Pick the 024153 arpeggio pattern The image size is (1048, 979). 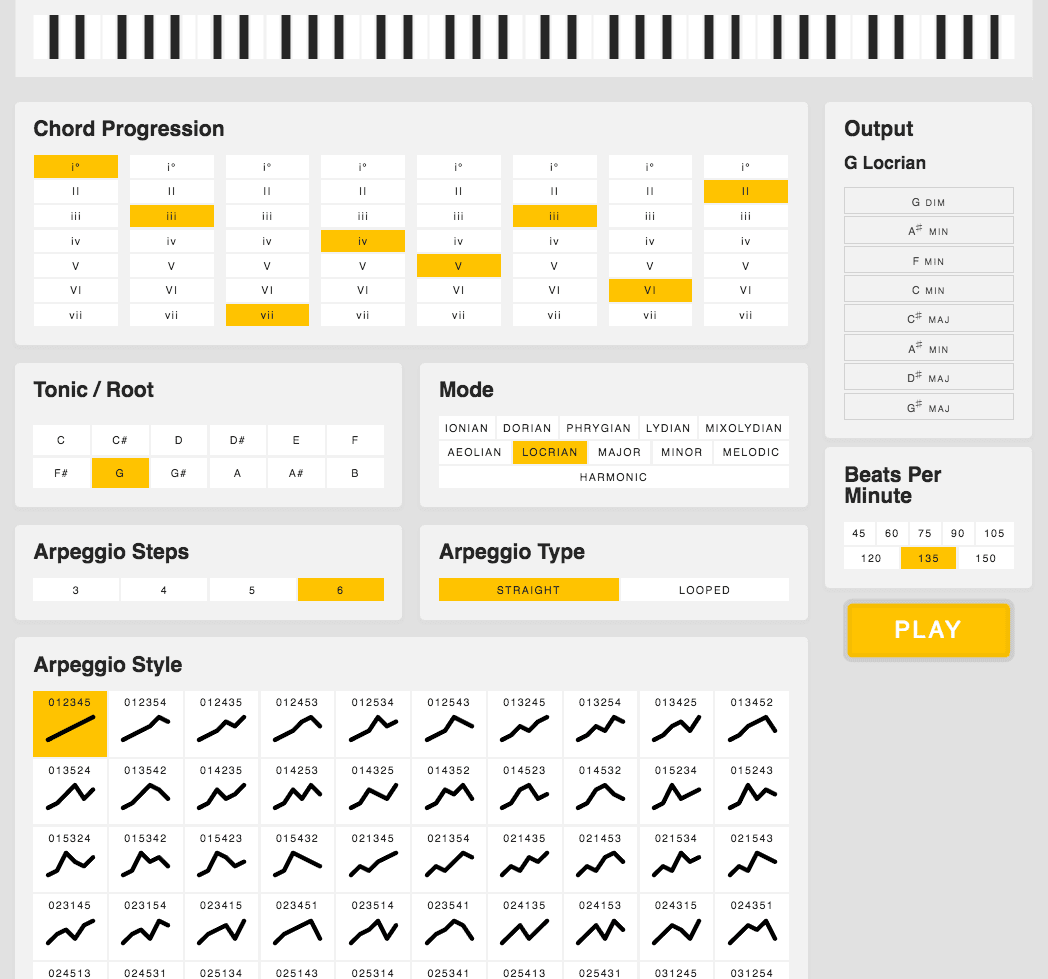pyautogui.click(x=600, y=926)
